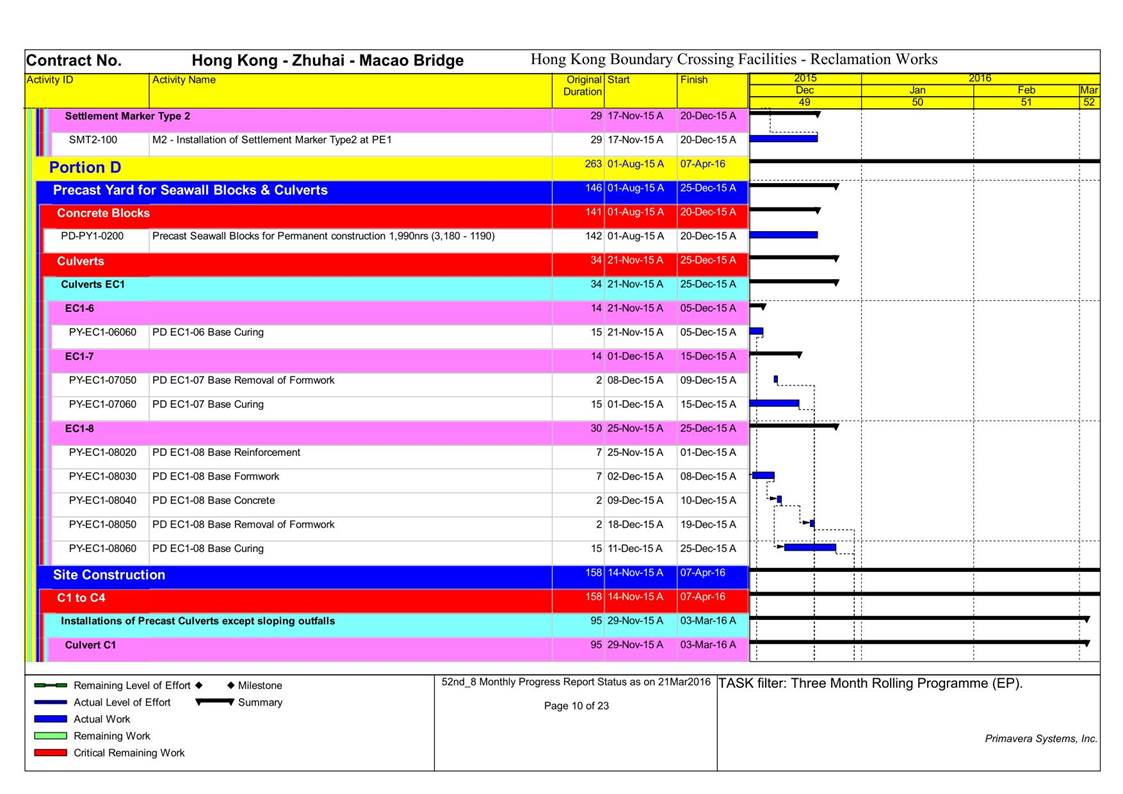Click the M2 - Installation of Settlement Marker Type2 name
The height and width of the screenshot is (794, 1123).
tap(272, 140)
